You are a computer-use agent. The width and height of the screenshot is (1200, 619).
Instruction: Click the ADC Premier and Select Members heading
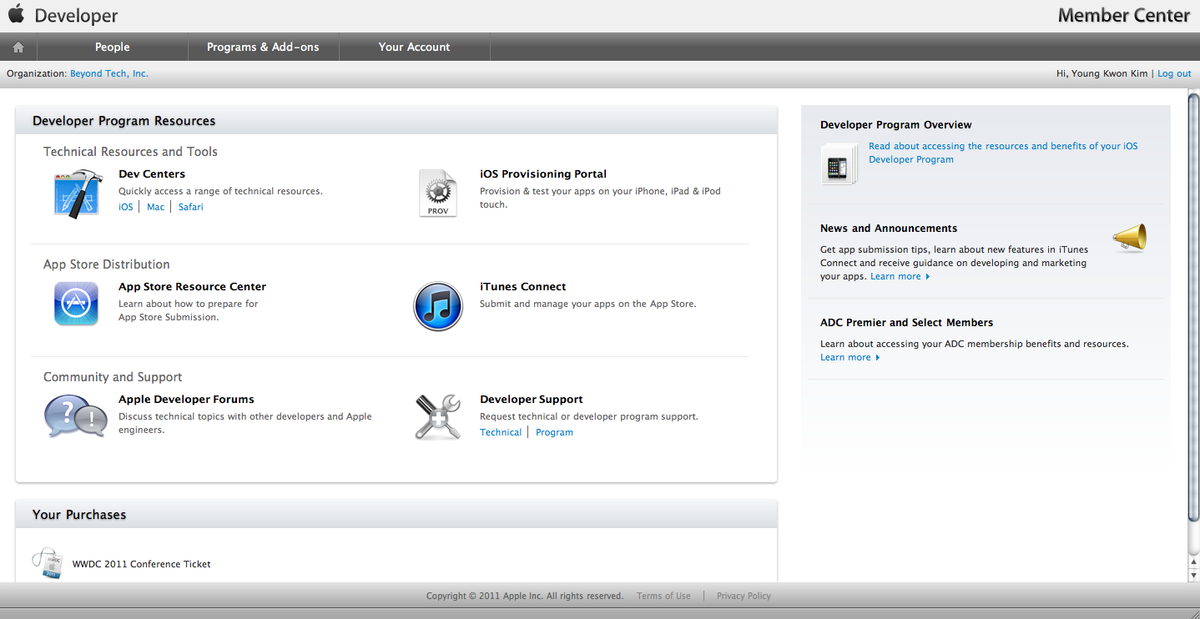point(907,323)
